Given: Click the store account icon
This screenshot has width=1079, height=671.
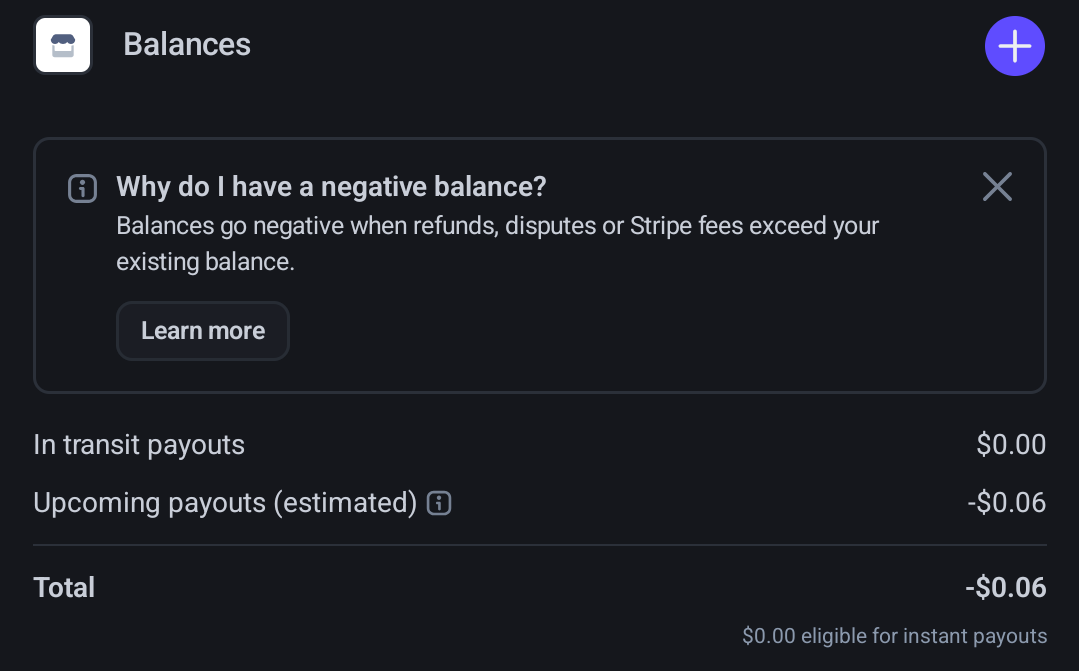Looking at the screenshot, I should pyautogui.click(x=63, y=45).
